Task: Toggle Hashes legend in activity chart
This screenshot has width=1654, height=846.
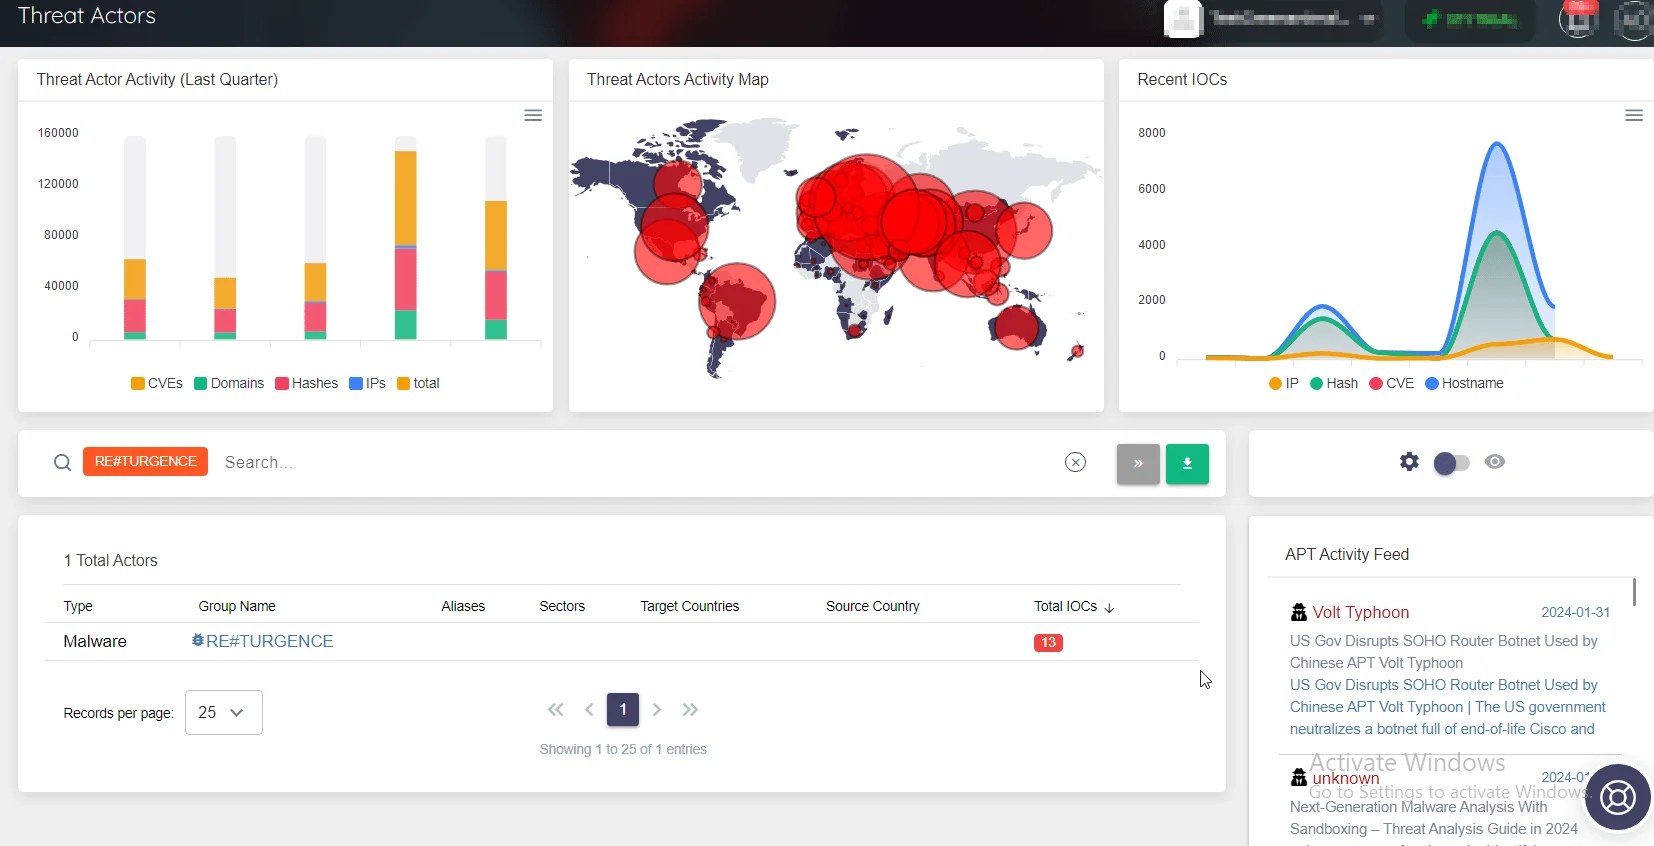Action: click(x=307, y=383)
